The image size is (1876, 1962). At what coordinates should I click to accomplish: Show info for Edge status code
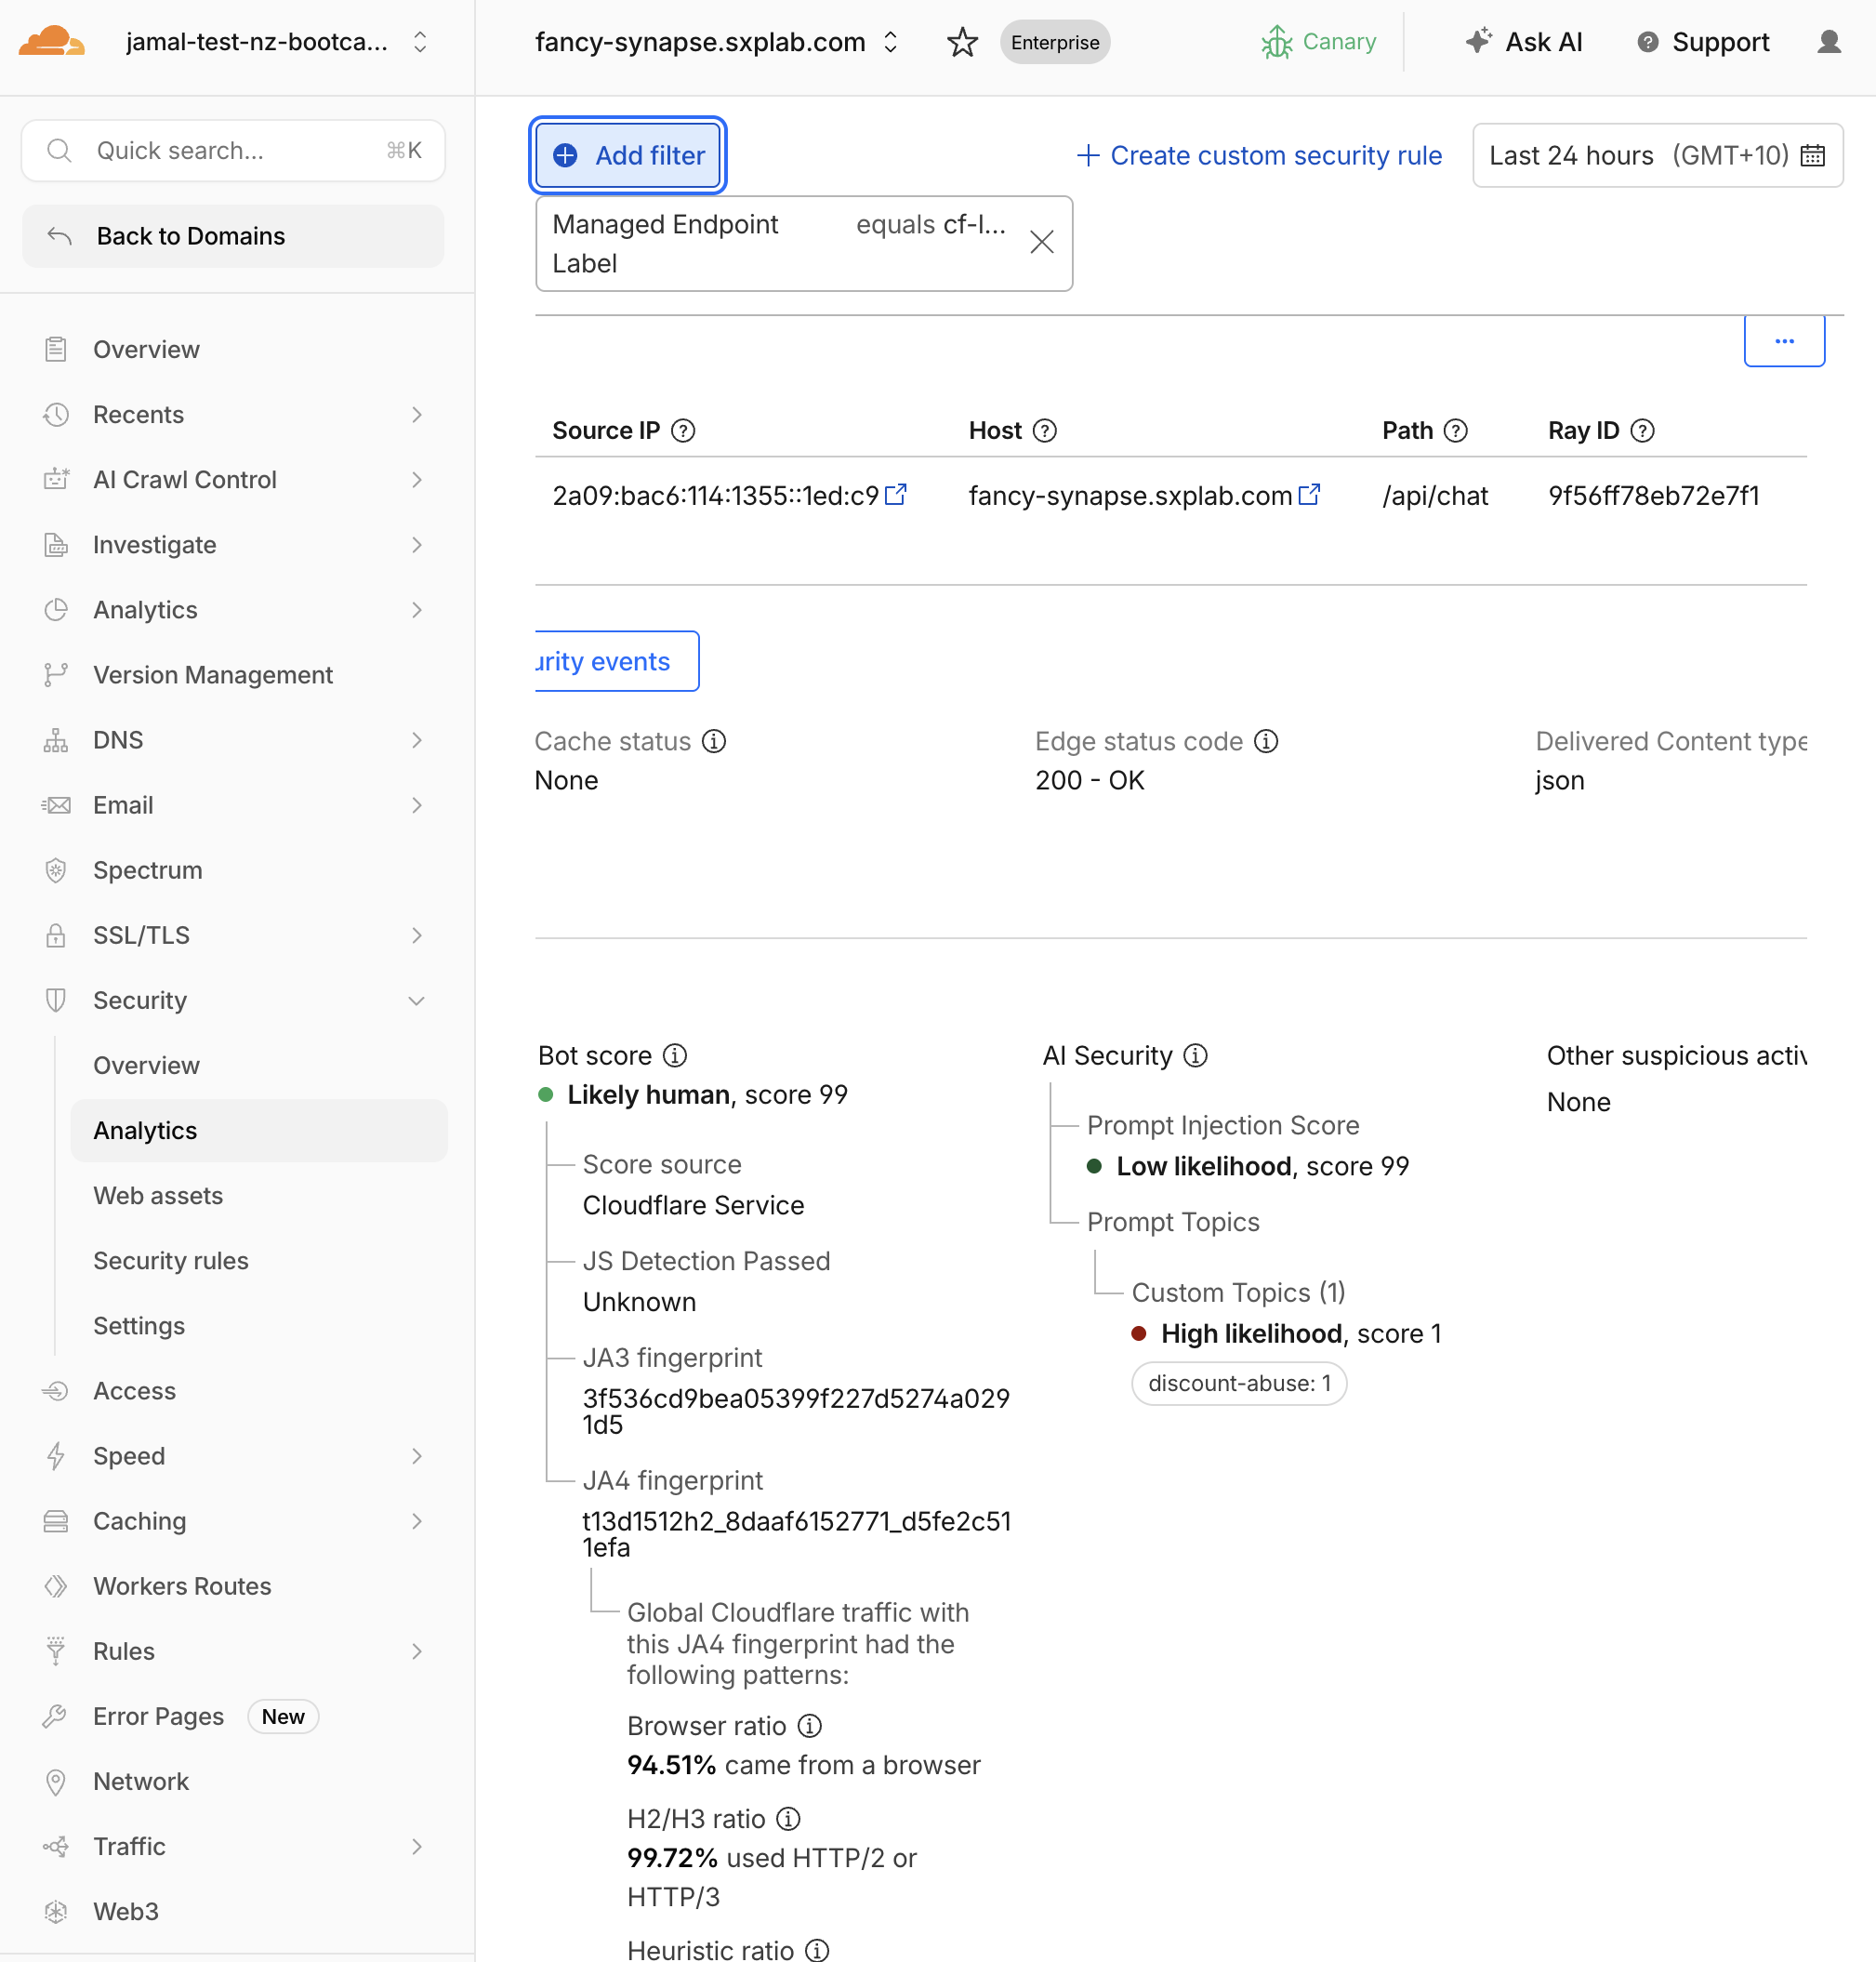coord(1266,741)
